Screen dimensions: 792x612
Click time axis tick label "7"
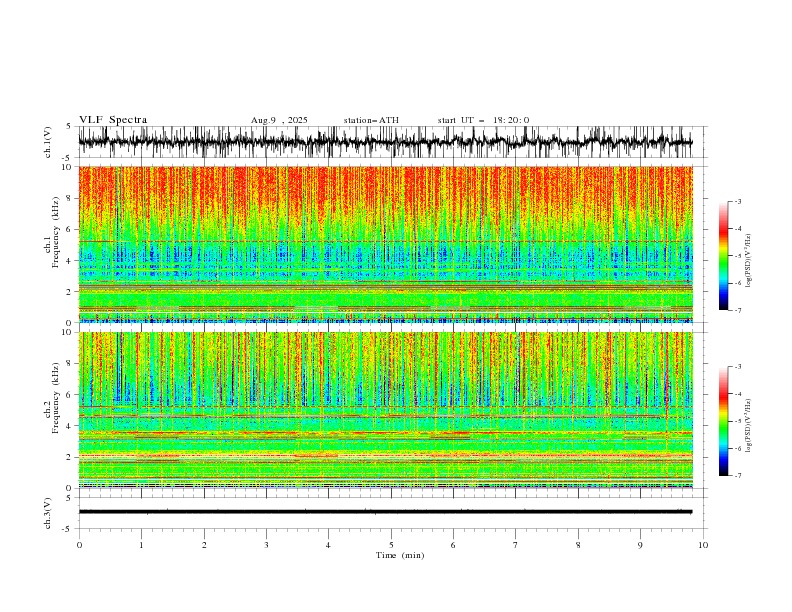[516, 545]
